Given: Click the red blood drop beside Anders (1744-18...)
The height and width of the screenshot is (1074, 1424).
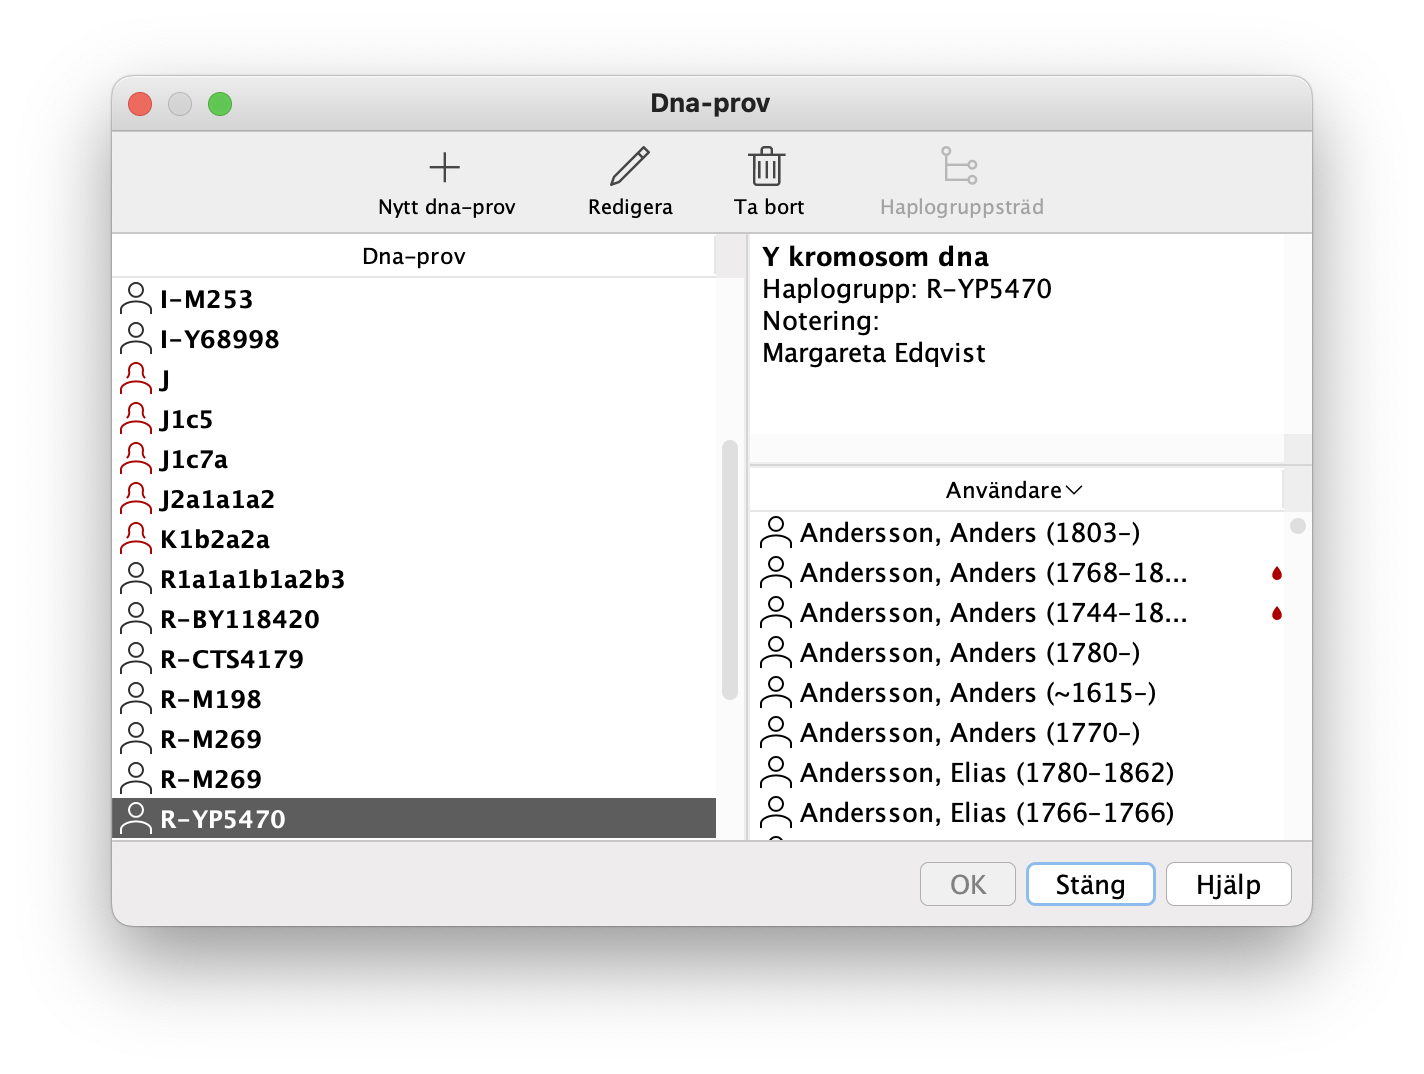Looking at the screenshot, I should 1277,613.
